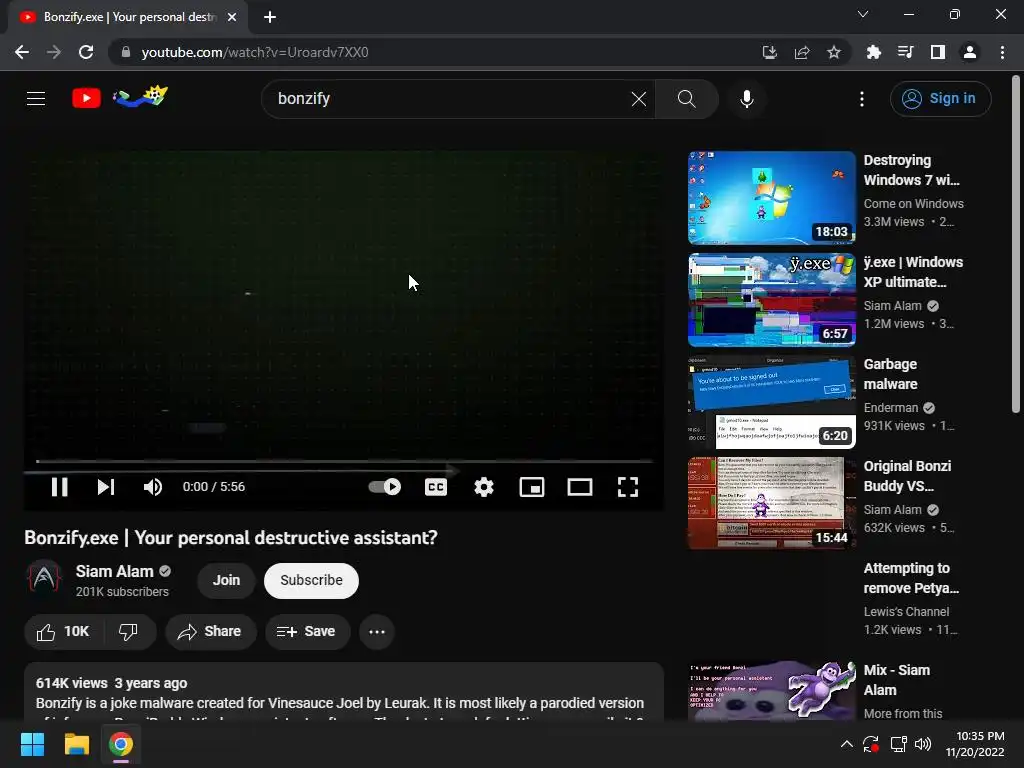Open YouTube settings three-dot menu
Viewport: 1024px width, 768px height.
pyautogui.click(x=862, y=99)
